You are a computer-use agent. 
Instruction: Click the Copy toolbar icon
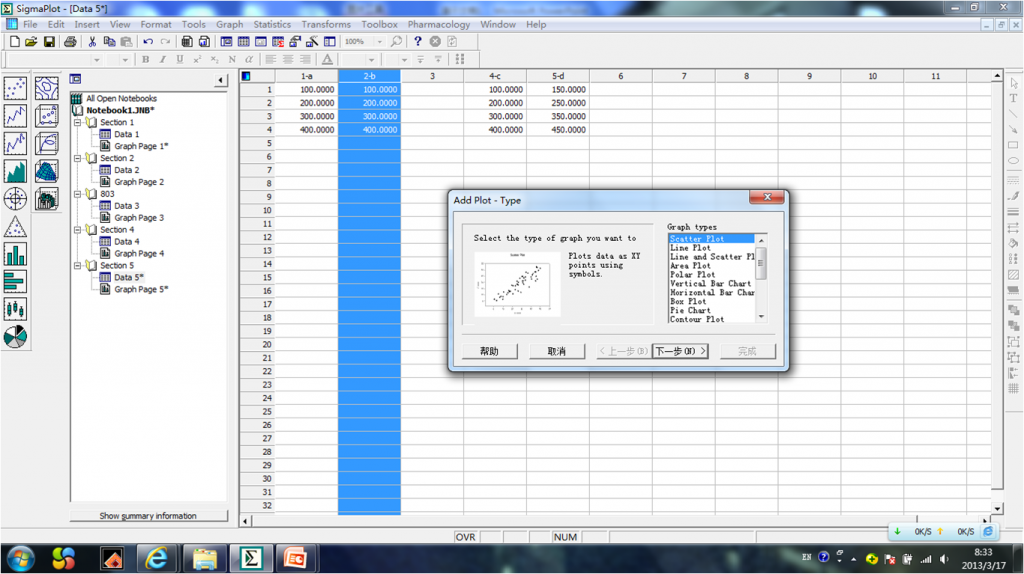109,41
